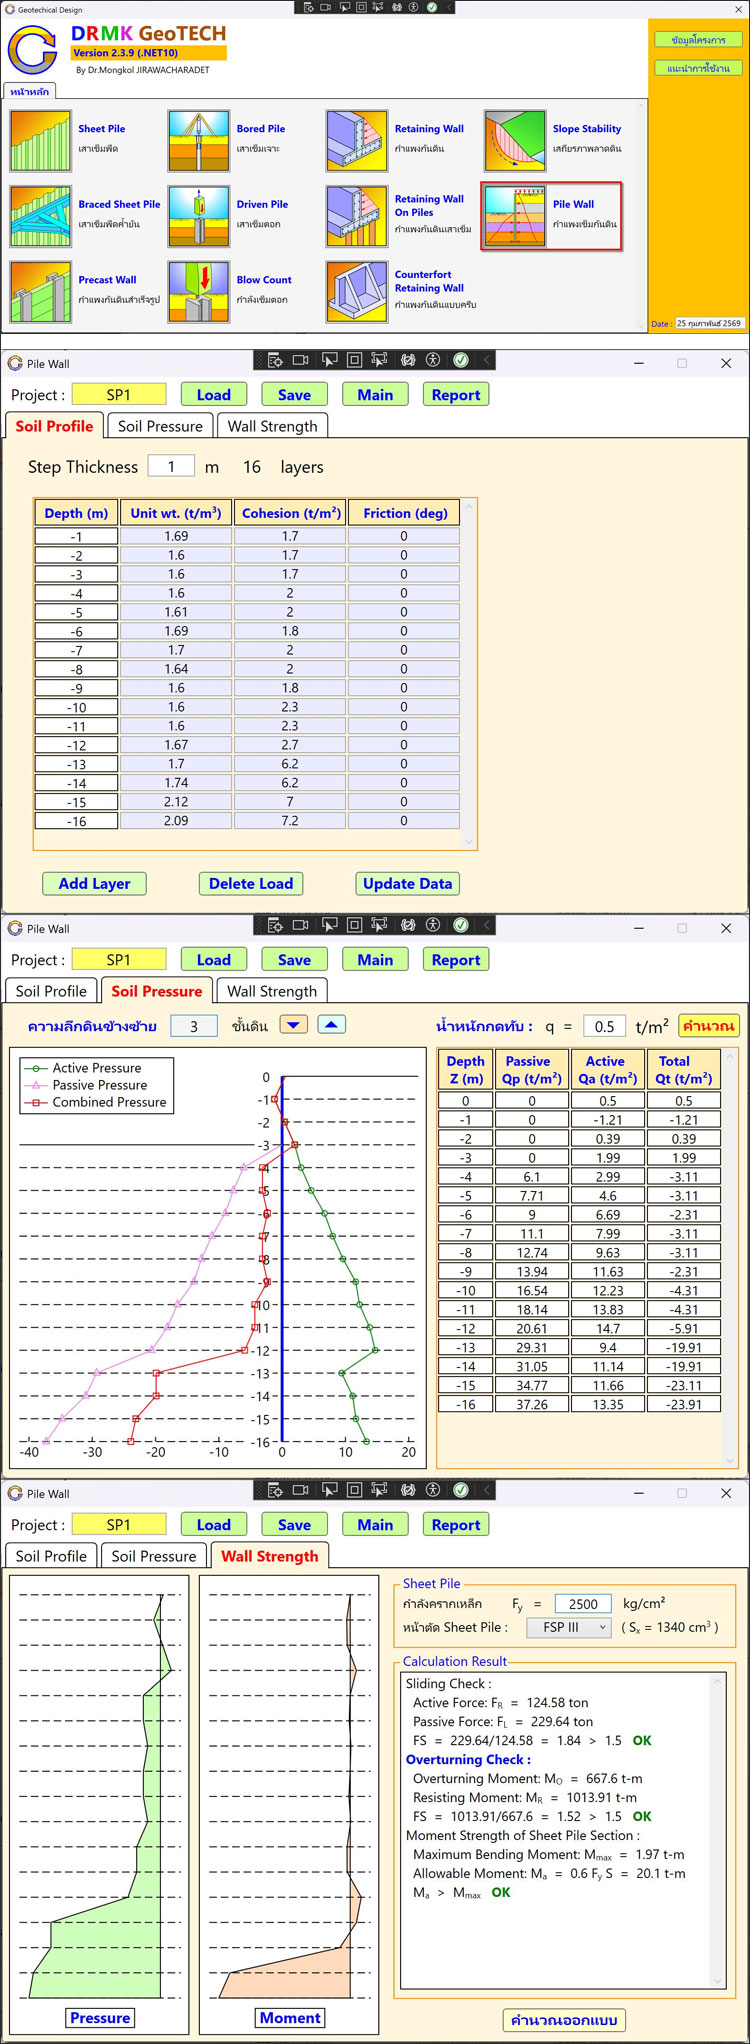This screenshot has height=2044, width=750.
Task: Open the Bored Pile module icon
Action: pos(199,141)
